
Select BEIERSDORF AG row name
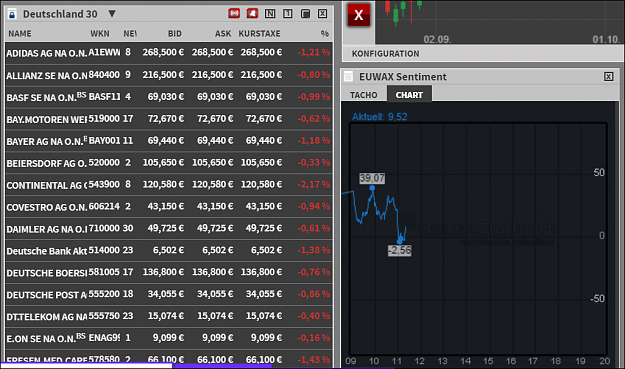47,163
